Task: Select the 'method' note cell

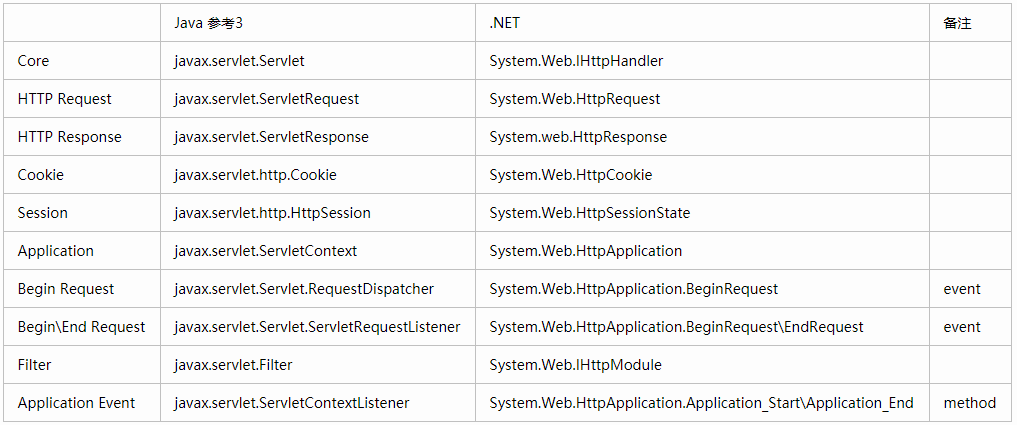Action: click(x=970, y=402)
